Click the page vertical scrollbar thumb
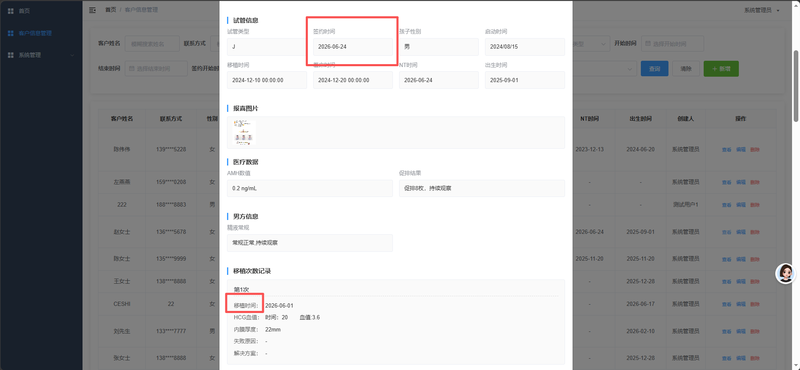This screenshot has width=800, height=370. tap(796, 86)
